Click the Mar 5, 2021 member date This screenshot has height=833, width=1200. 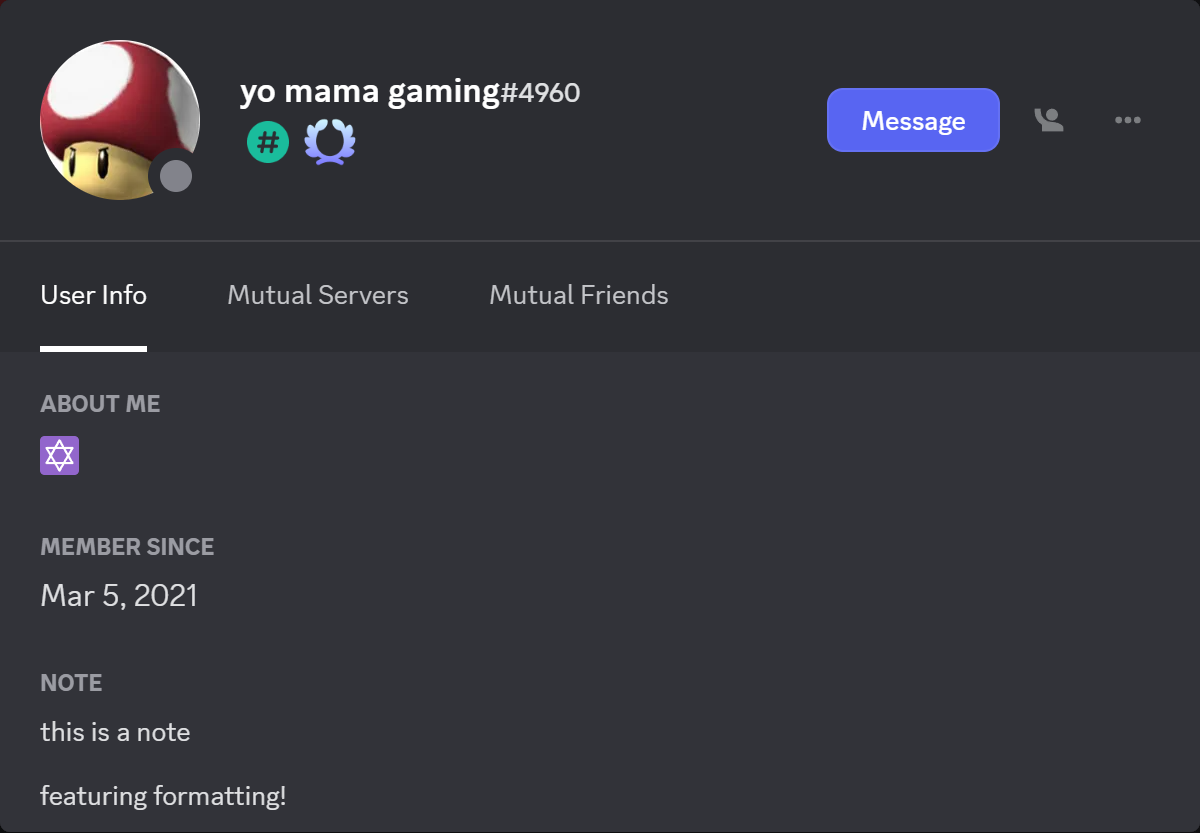click(x=118, y=595)
